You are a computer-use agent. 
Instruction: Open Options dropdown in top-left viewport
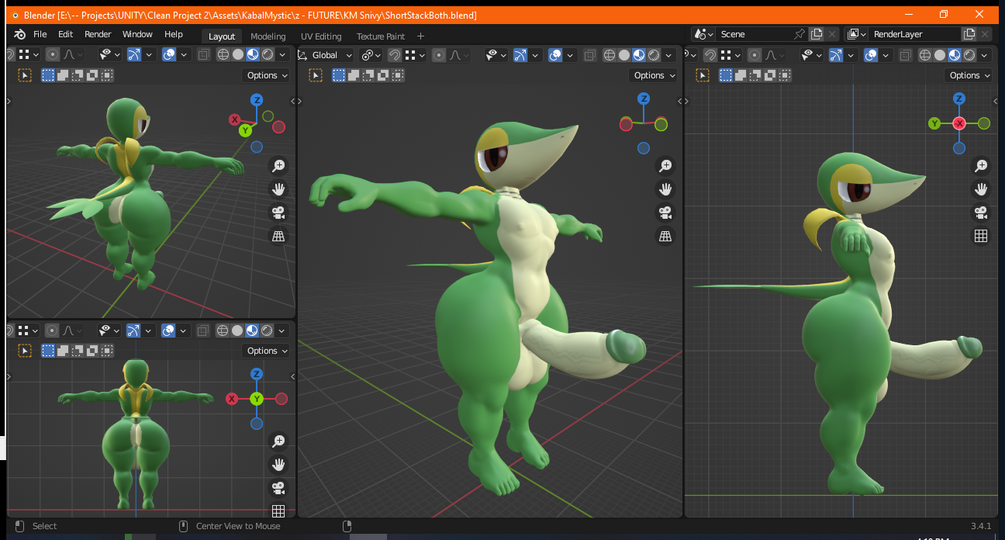(x=267, y=76)
